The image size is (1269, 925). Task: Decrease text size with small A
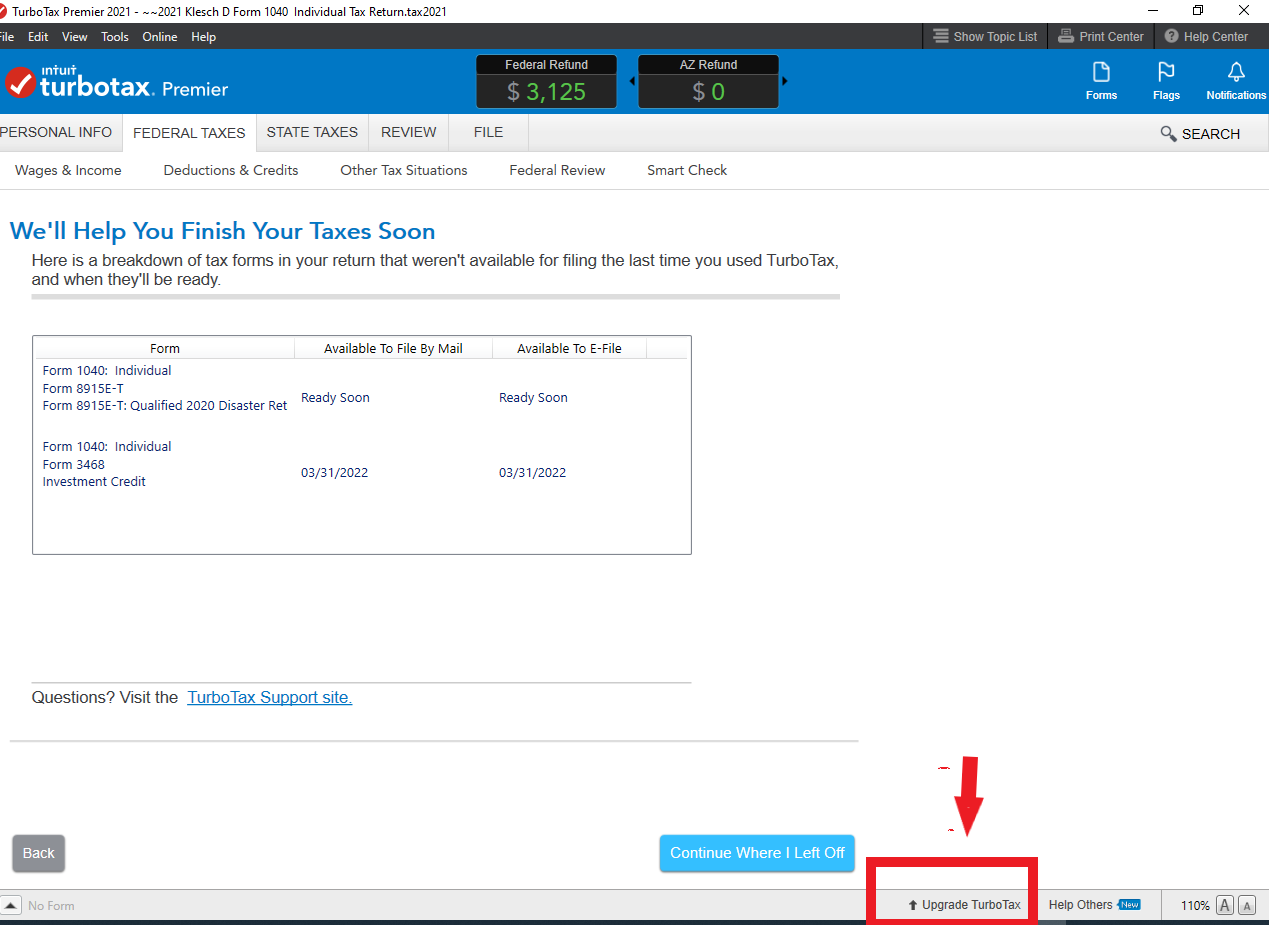pos(1247,905)
